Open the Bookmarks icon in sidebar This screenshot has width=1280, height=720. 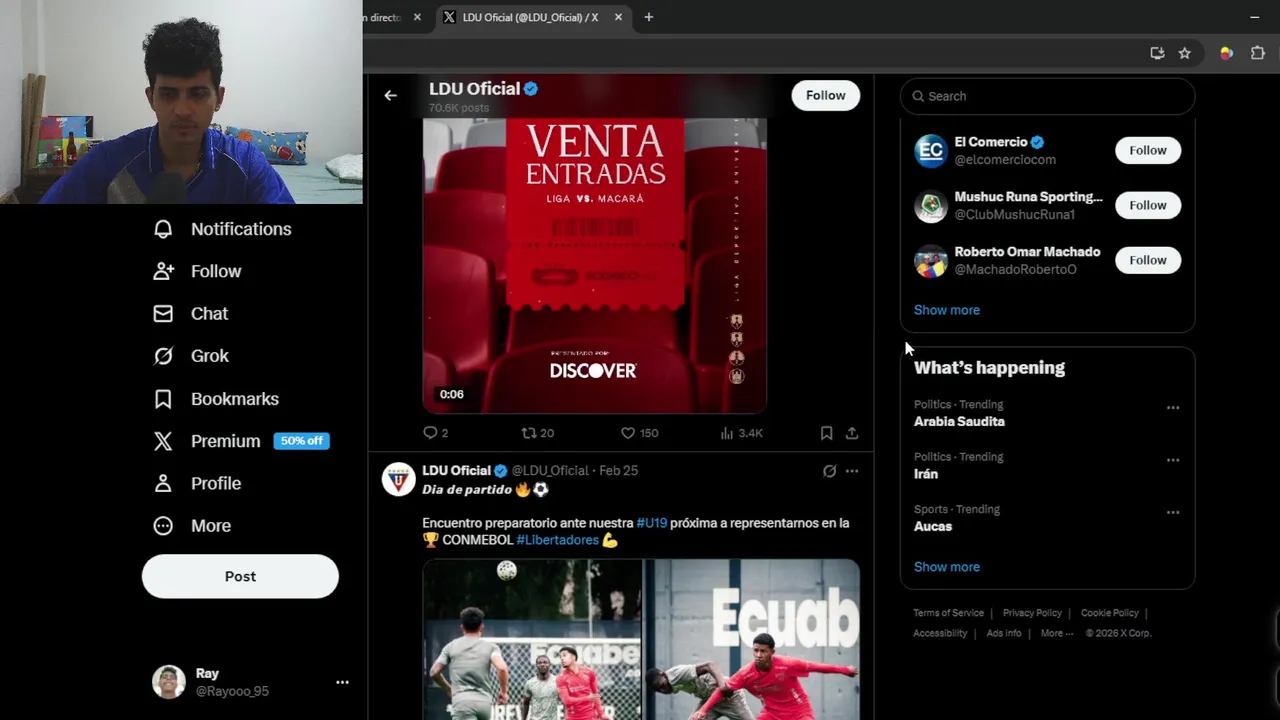pyautogui.click(x=163, y=399)
